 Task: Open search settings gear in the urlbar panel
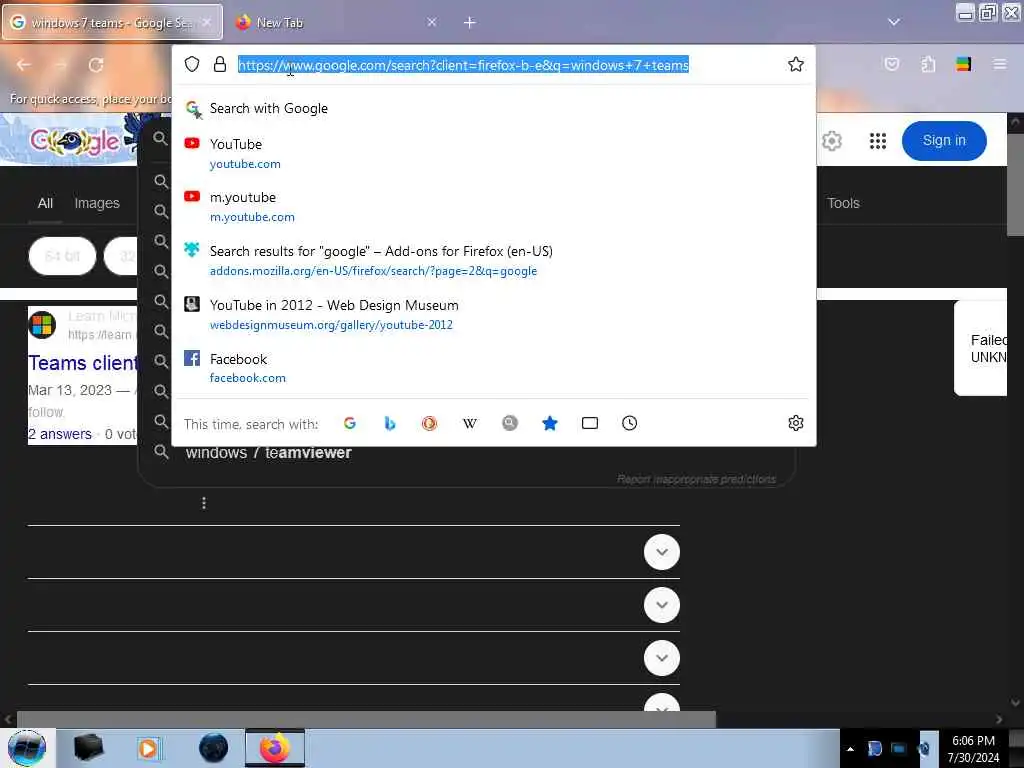point(795,423)
